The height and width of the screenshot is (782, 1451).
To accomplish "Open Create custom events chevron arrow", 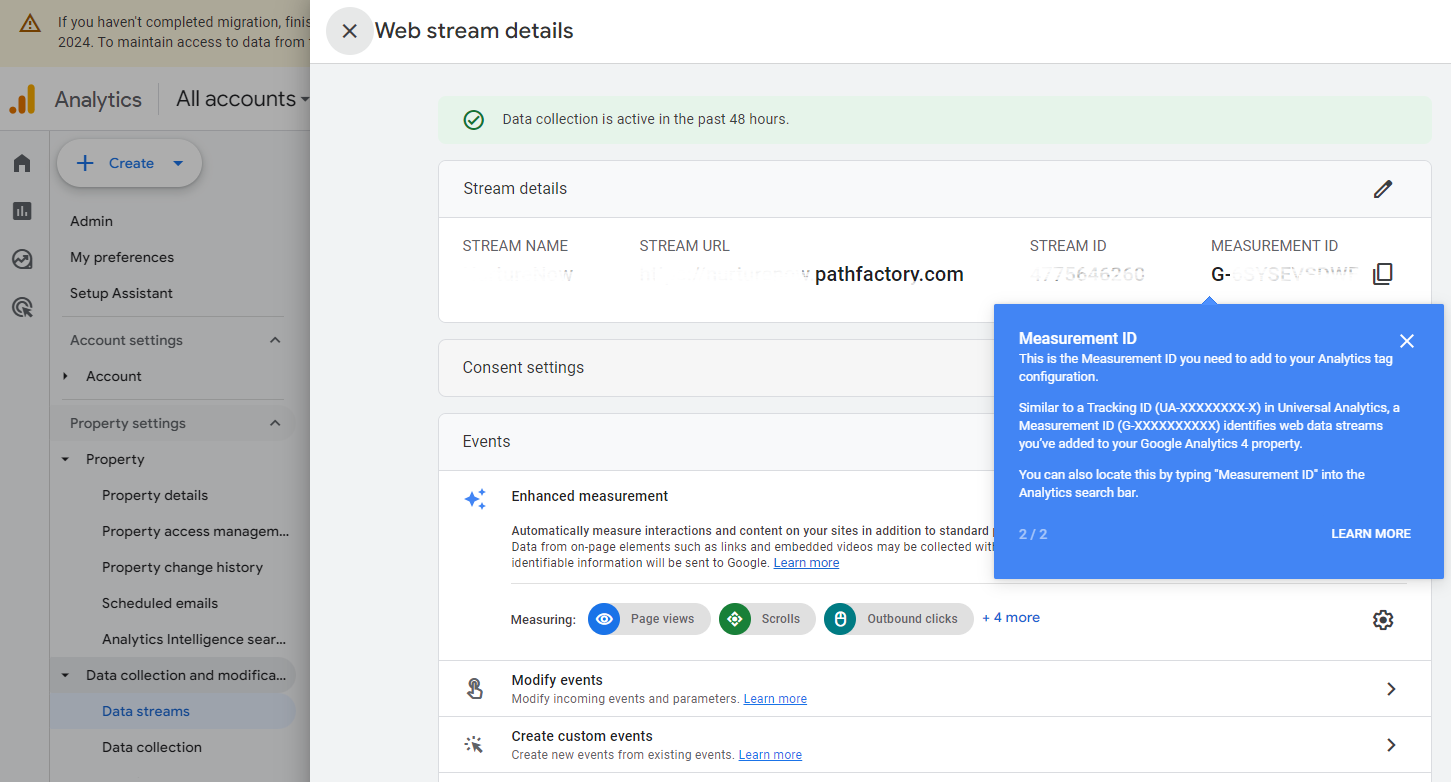I will pyautogui.click(x=1391, y=745).
